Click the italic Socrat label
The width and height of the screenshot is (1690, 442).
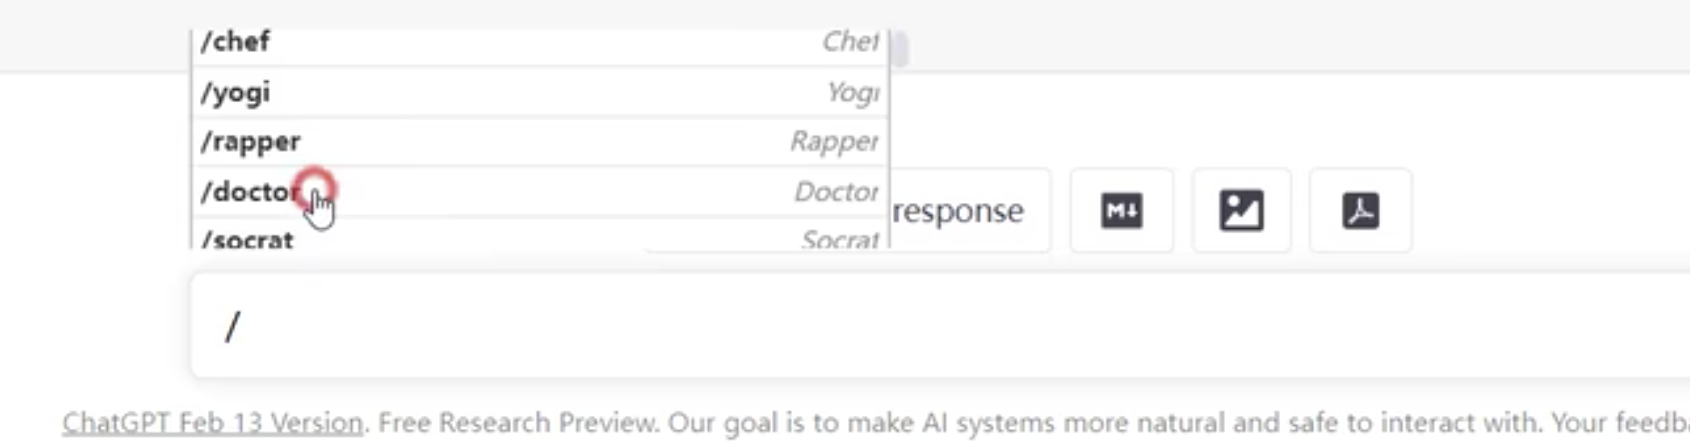coord(840,240)
